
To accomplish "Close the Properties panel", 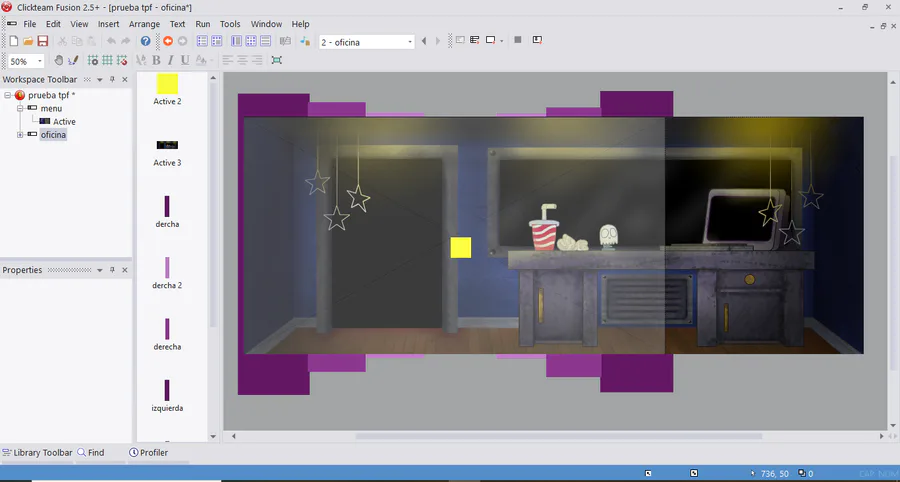I will (125, 270).
